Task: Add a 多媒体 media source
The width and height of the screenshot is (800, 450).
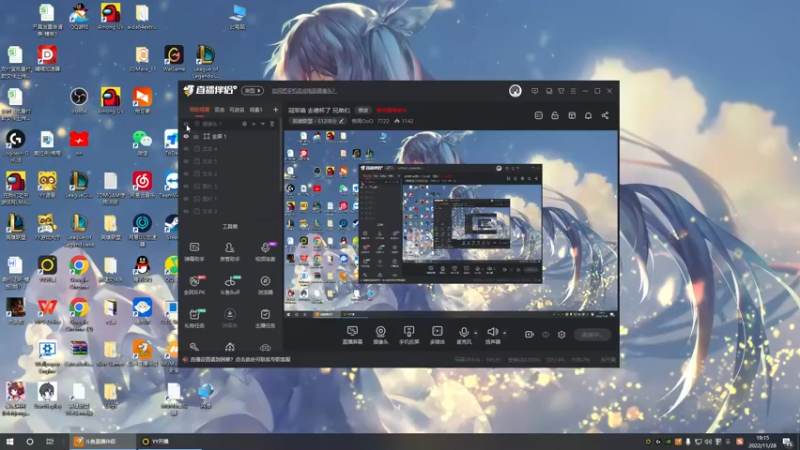Action: pos(437,335)
